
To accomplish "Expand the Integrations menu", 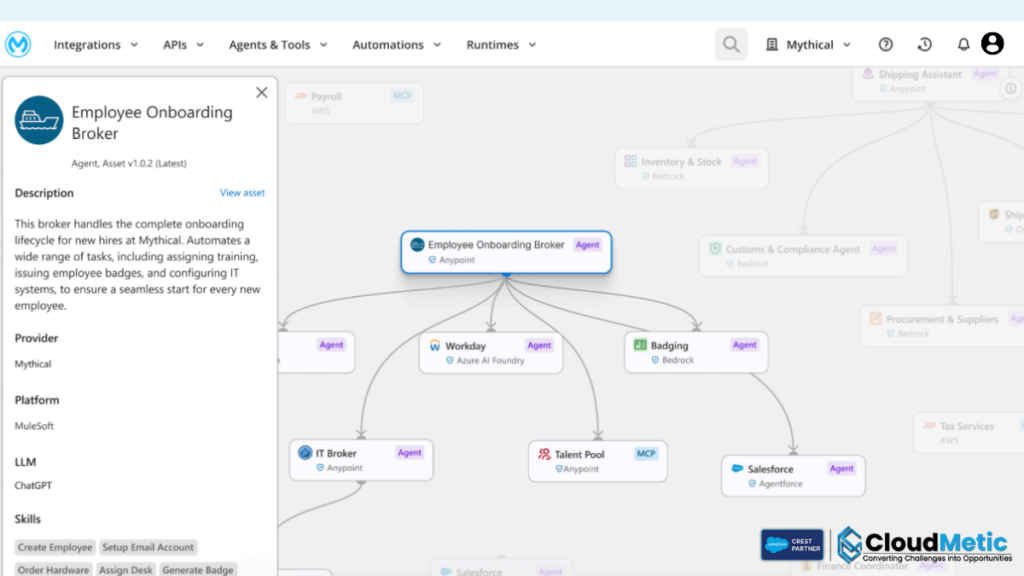I will [96, 44].
